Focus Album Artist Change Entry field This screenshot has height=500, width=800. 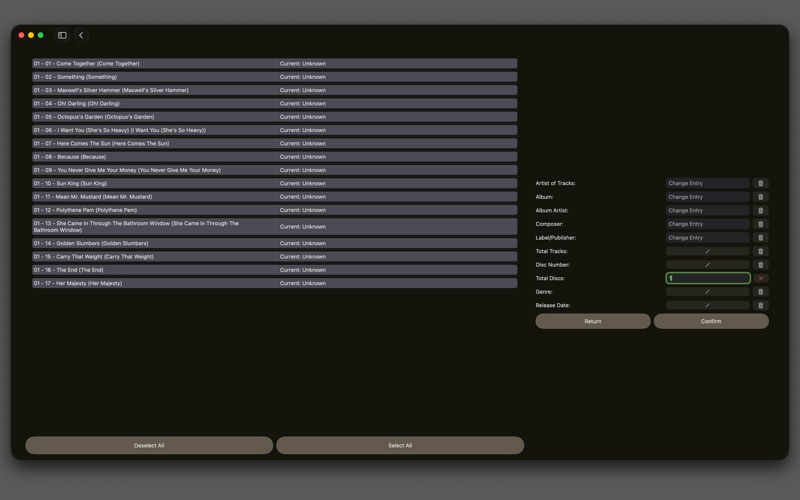708,210
